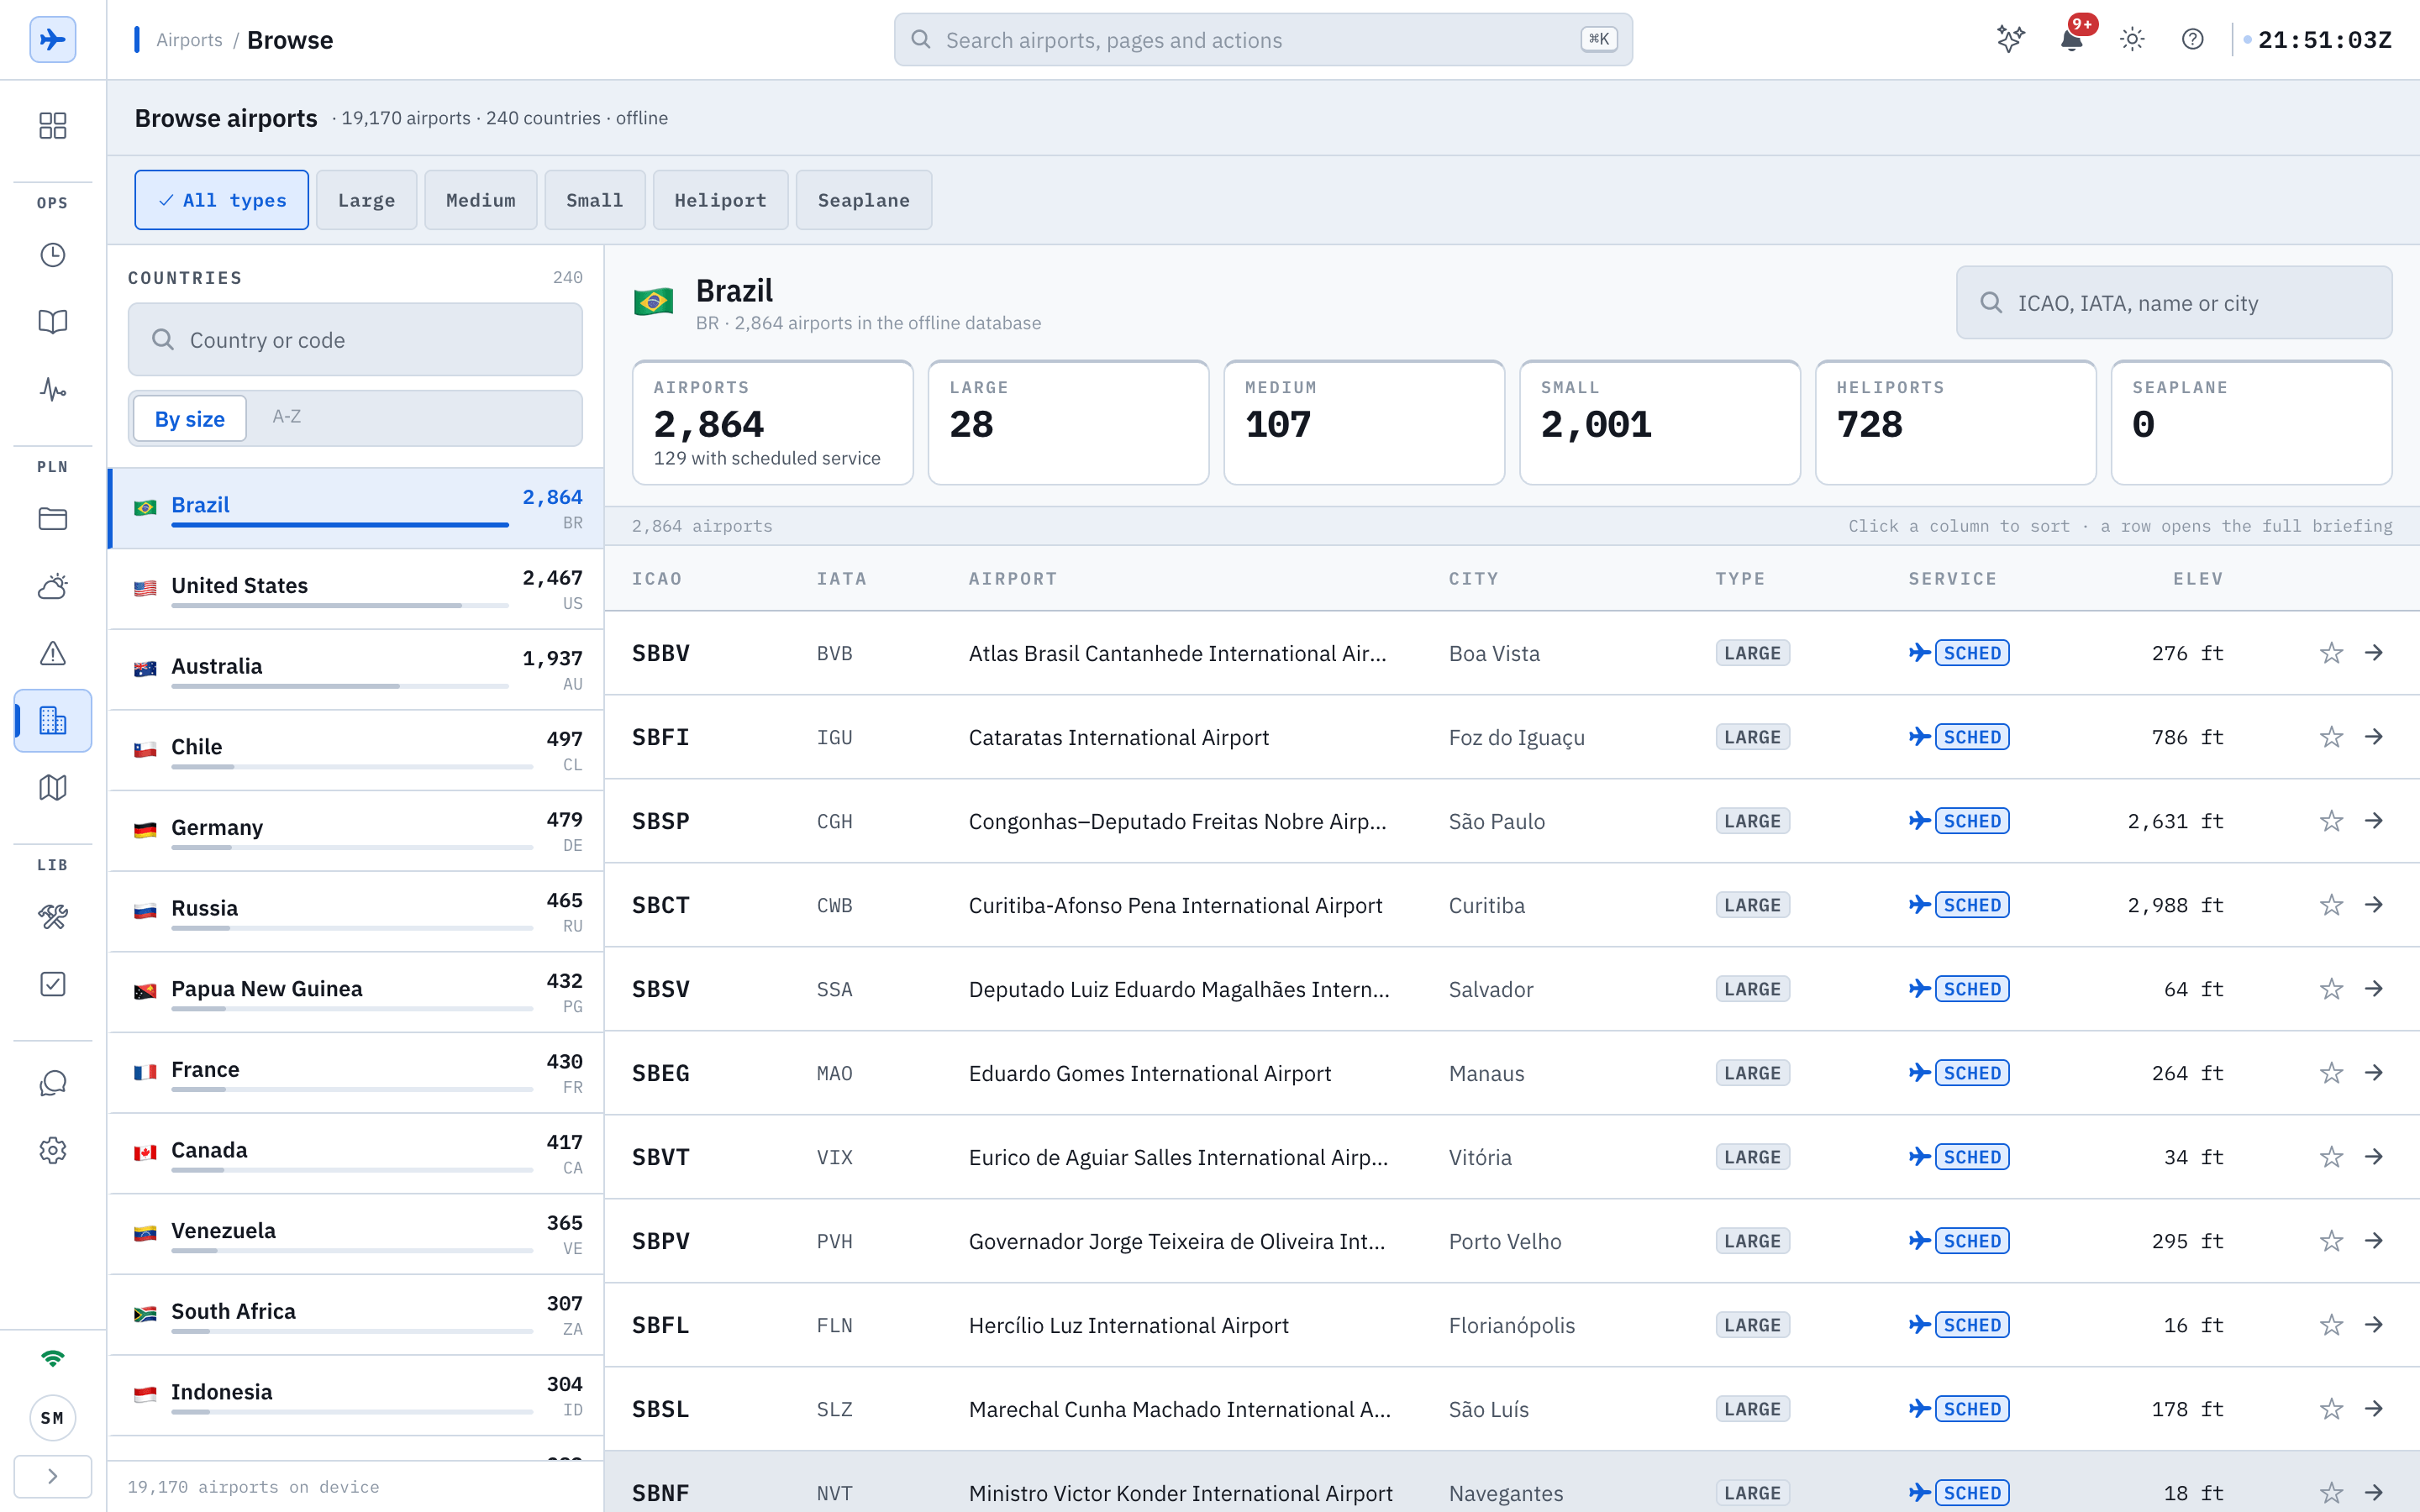This screenshot has height=1512, width=2420.
Task: Star the SBSP Congonhas airport
Action: (2331, 821)
